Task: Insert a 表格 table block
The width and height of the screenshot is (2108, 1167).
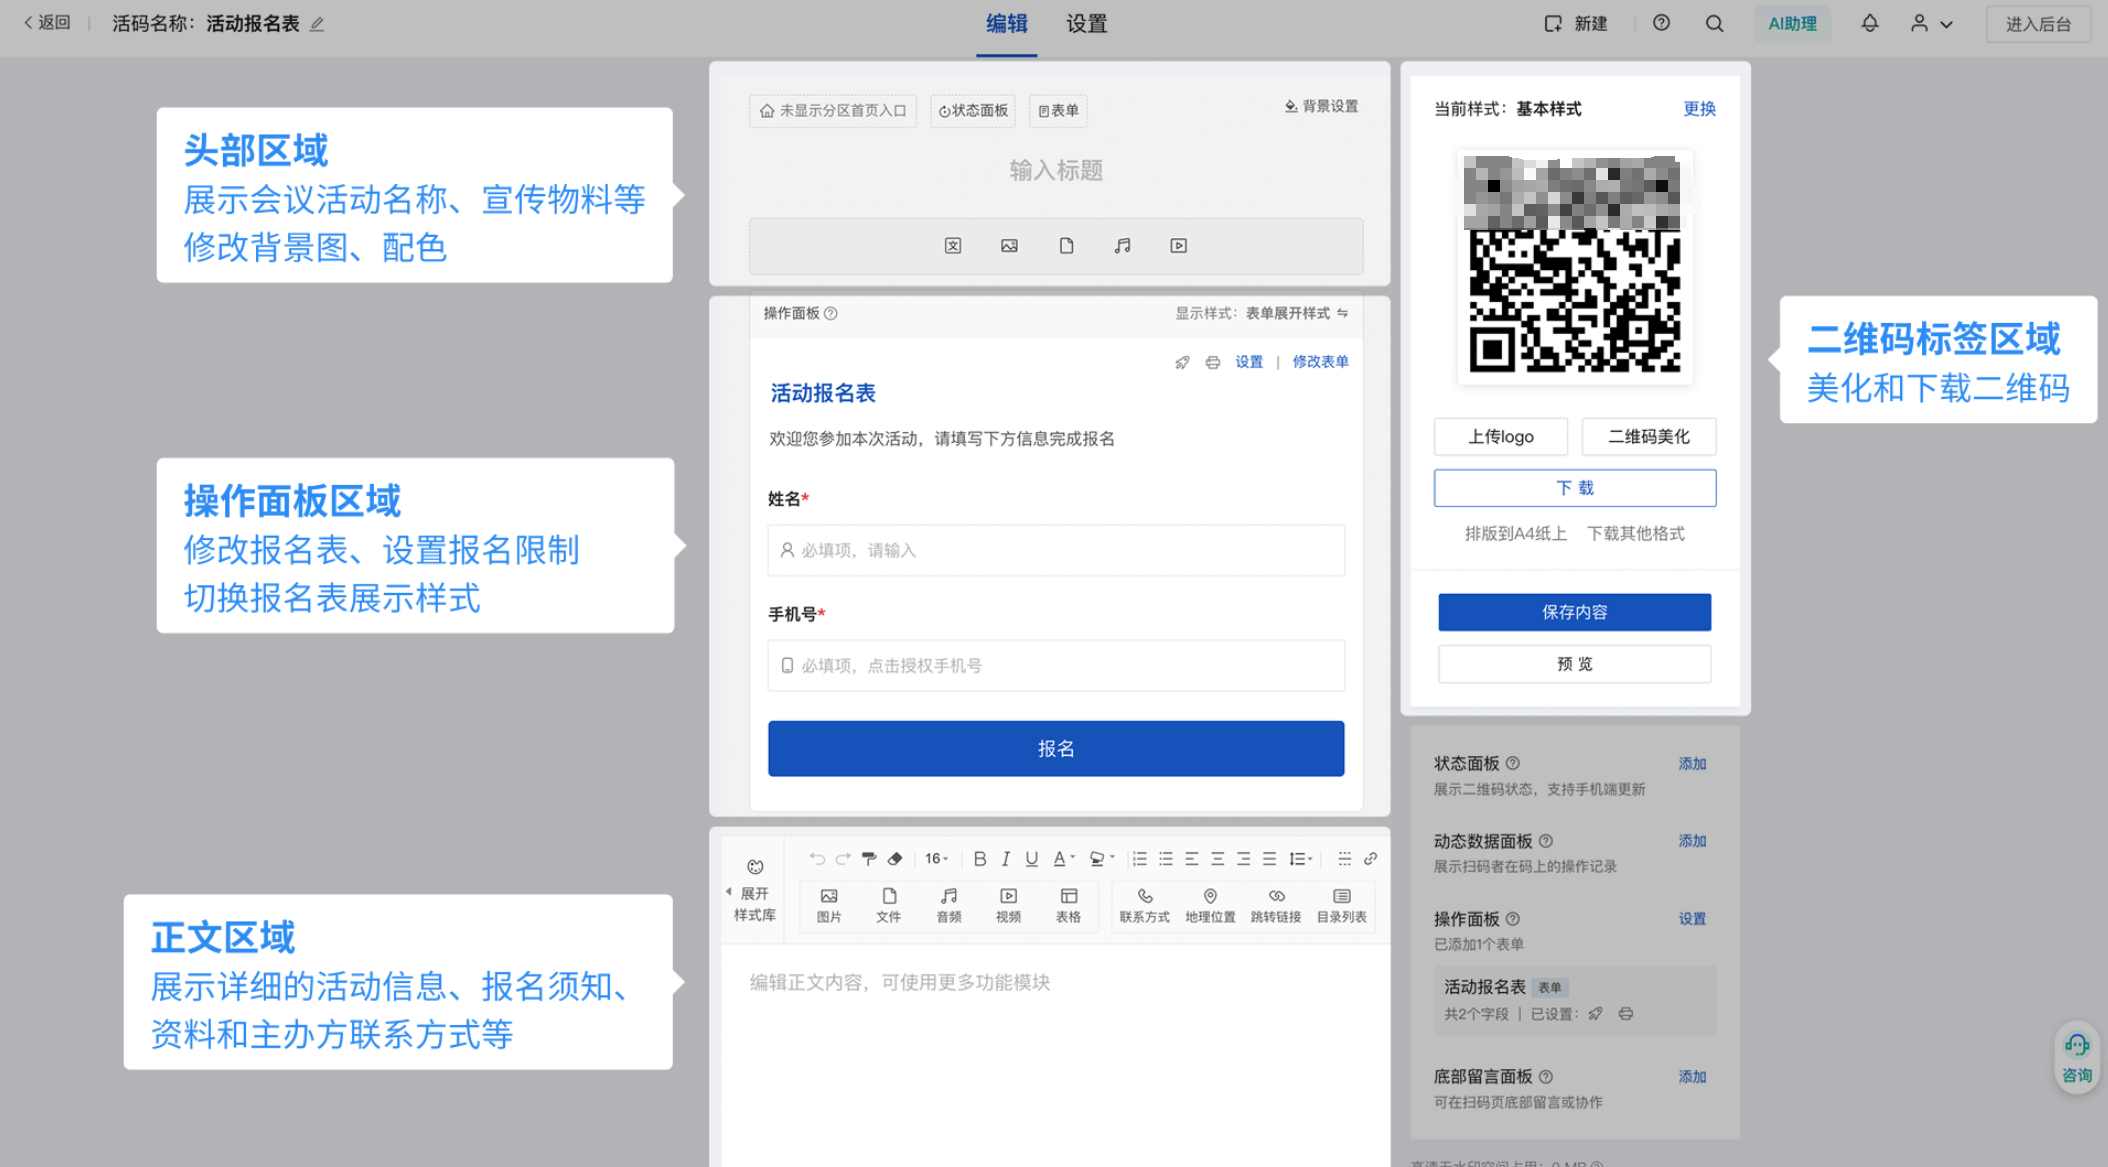Action: point(1069,905)
